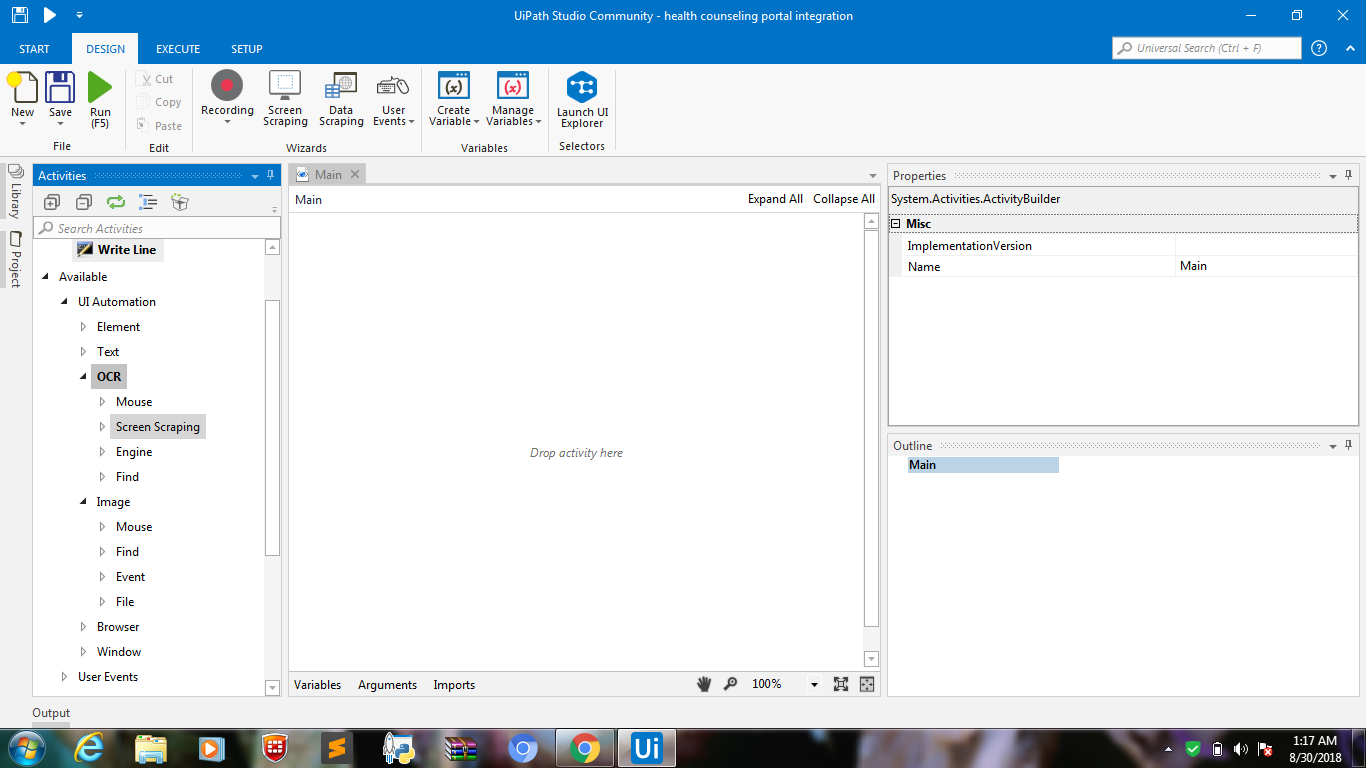Click the Cut command

tap(156, 79)
